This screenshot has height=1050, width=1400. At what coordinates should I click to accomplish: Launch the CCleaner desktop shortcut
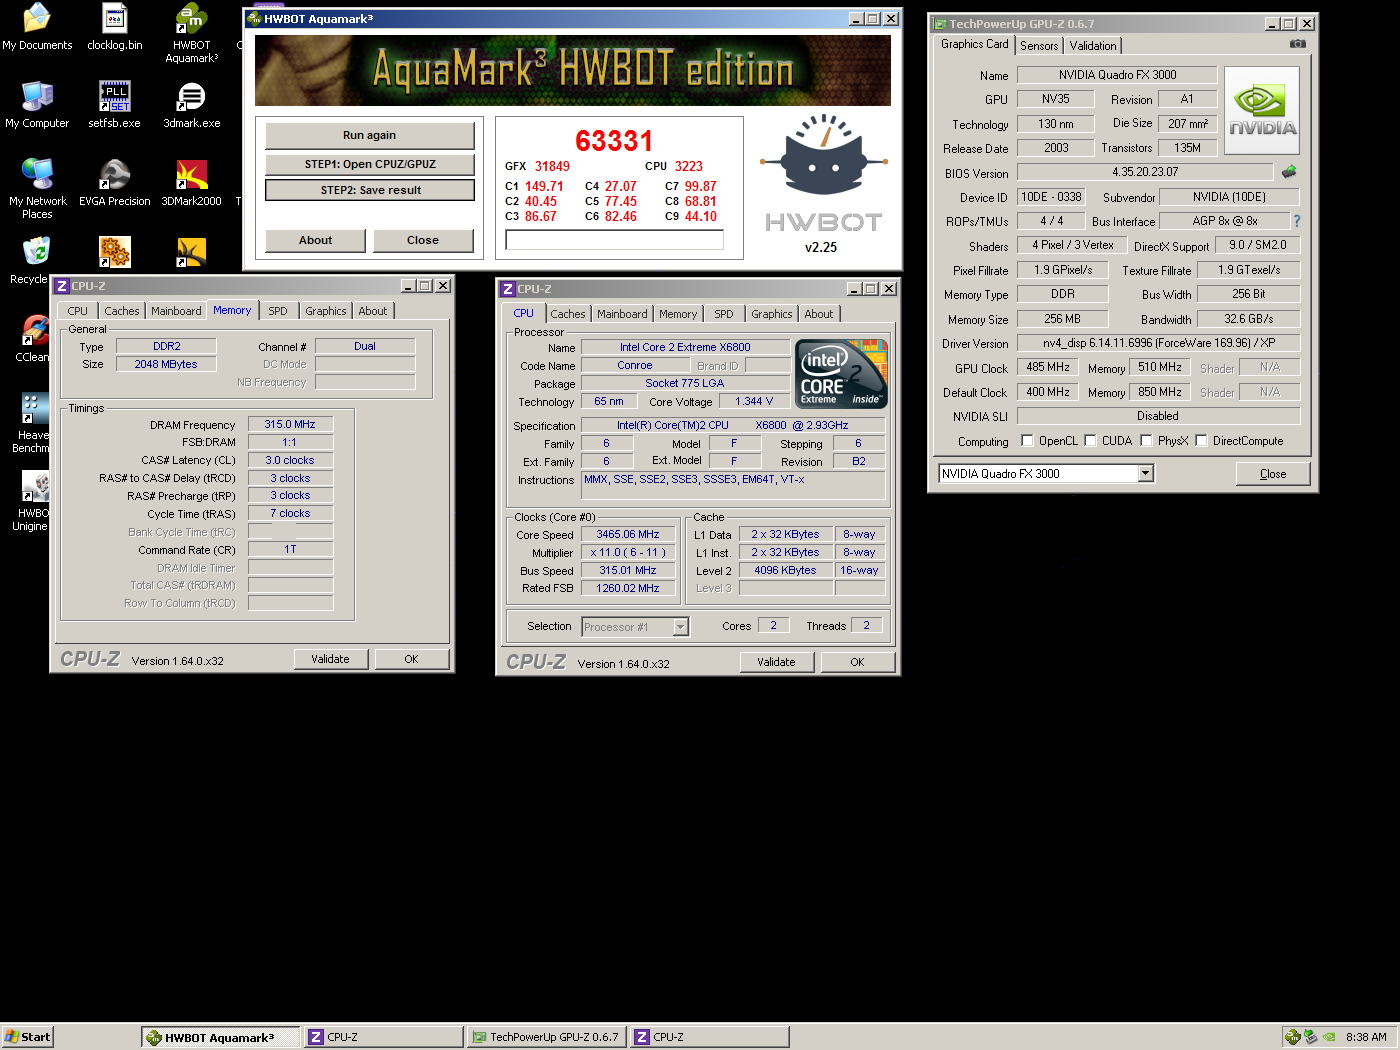[x=35, y=330]
